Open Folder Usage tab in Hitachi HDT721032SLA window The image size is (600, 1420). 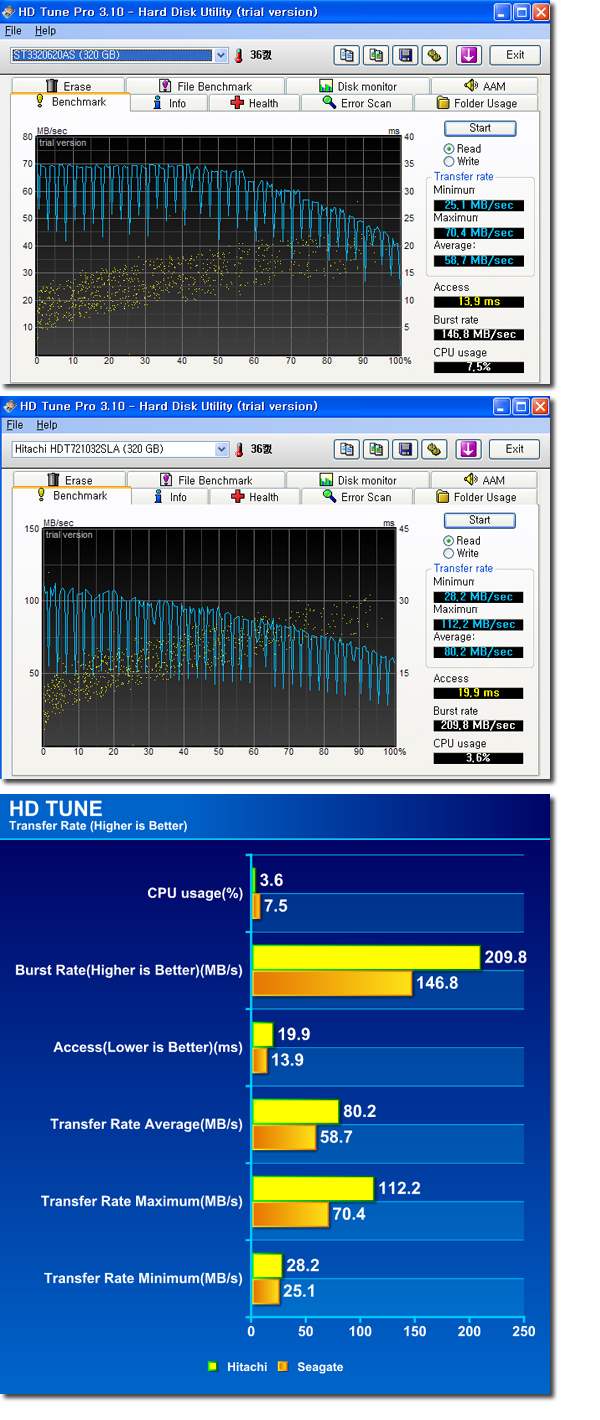[478, 497]
